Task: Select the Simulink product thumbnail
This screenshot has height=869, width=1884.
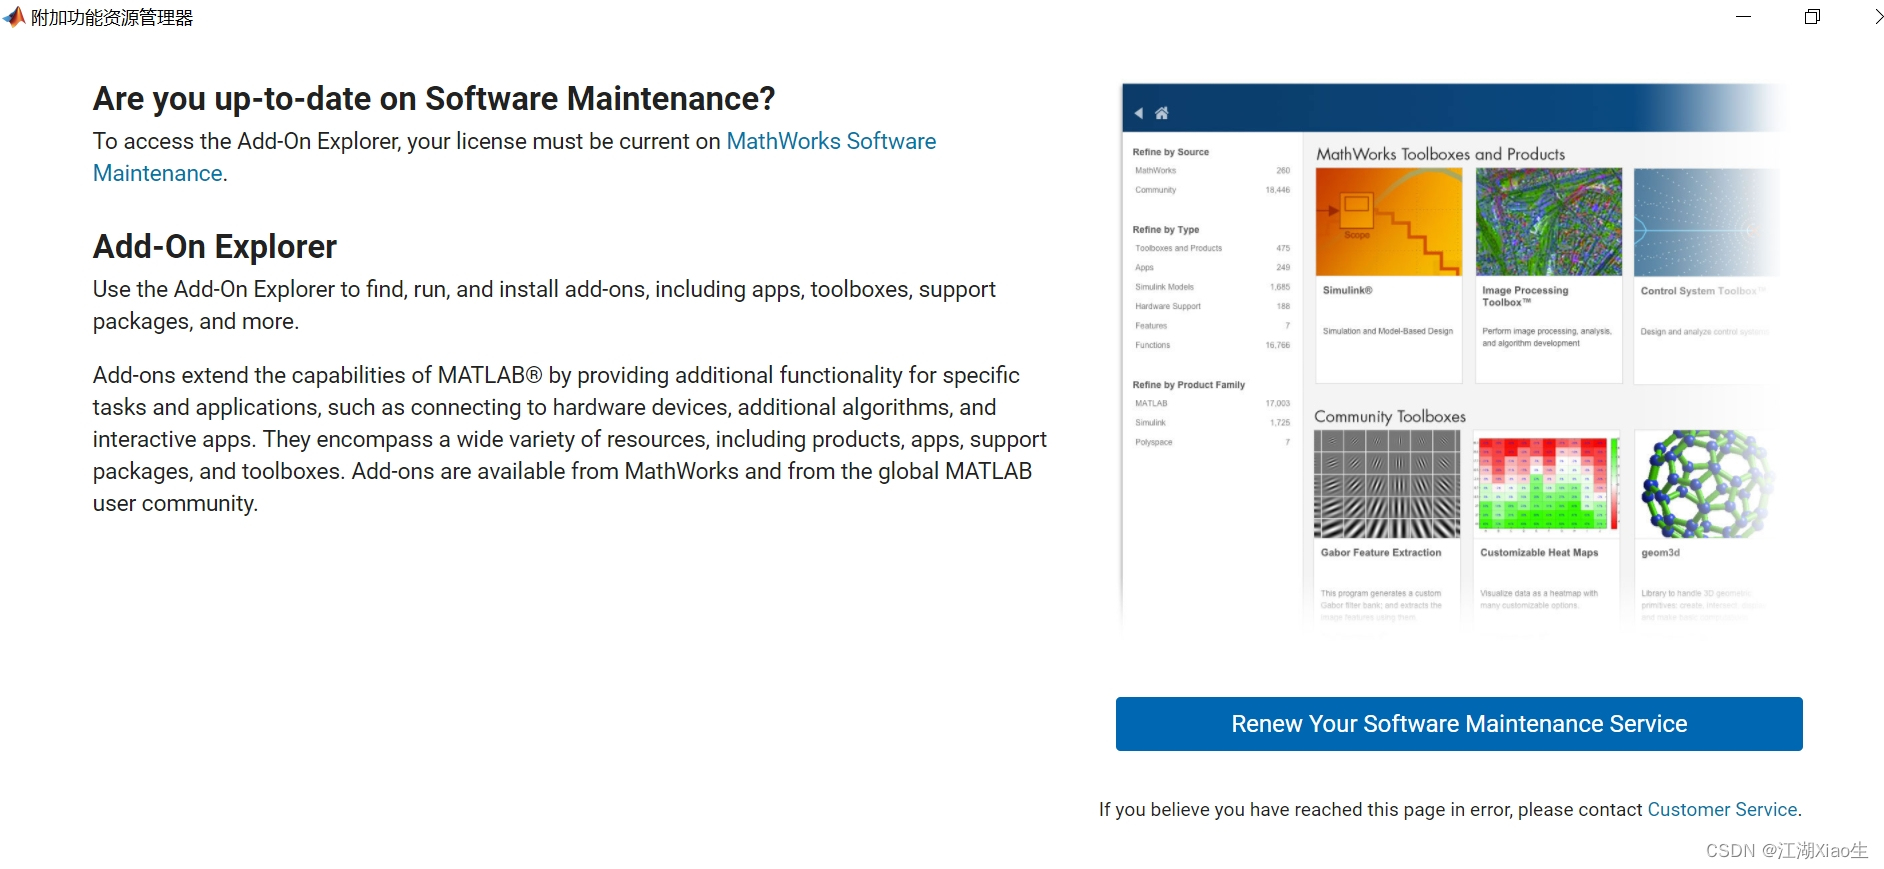Action: [1388, 222]
